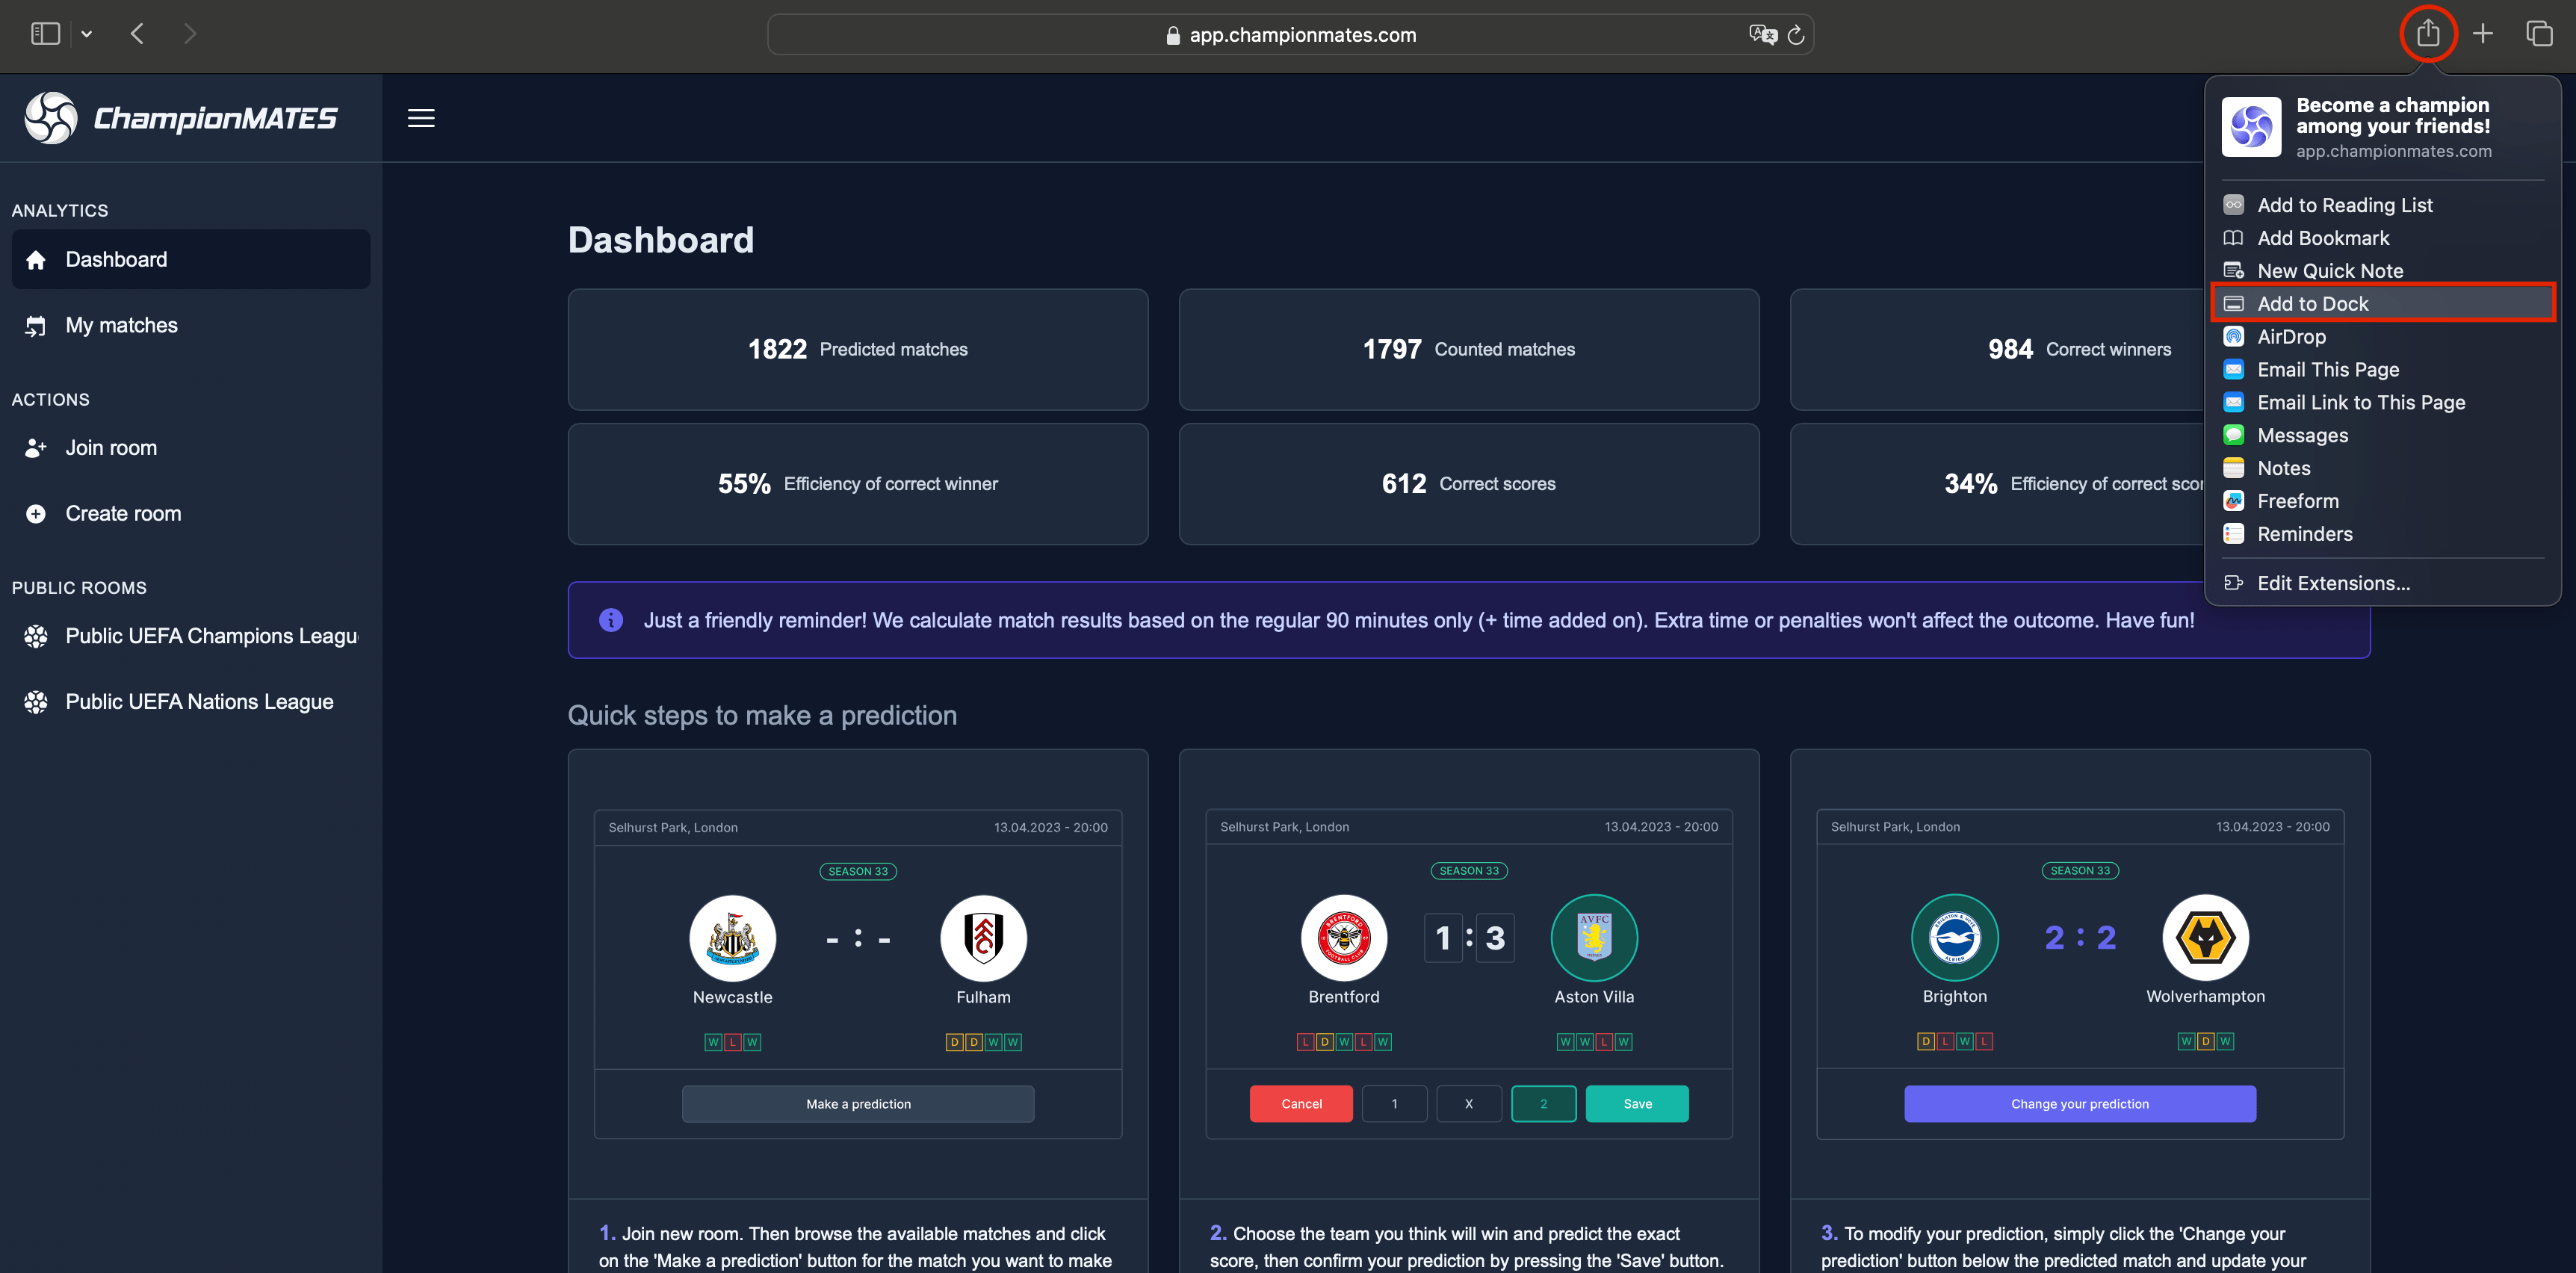The image size is (2576, 1273).
Task: Click Change your prediction button
Action: click(2080, 1104)
